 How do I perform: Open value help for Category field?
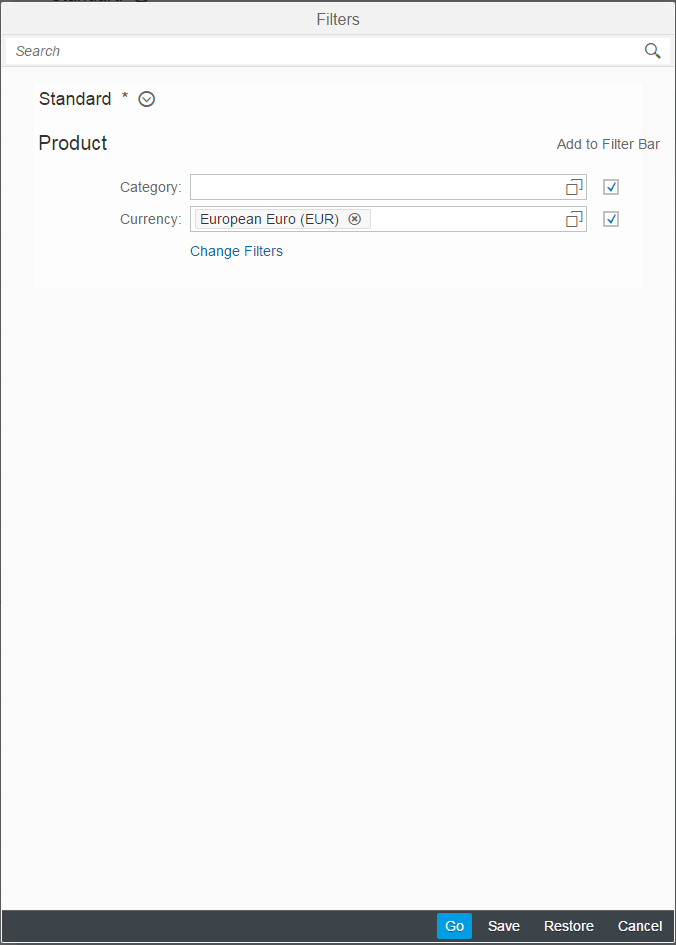click(x=574, y=187)
